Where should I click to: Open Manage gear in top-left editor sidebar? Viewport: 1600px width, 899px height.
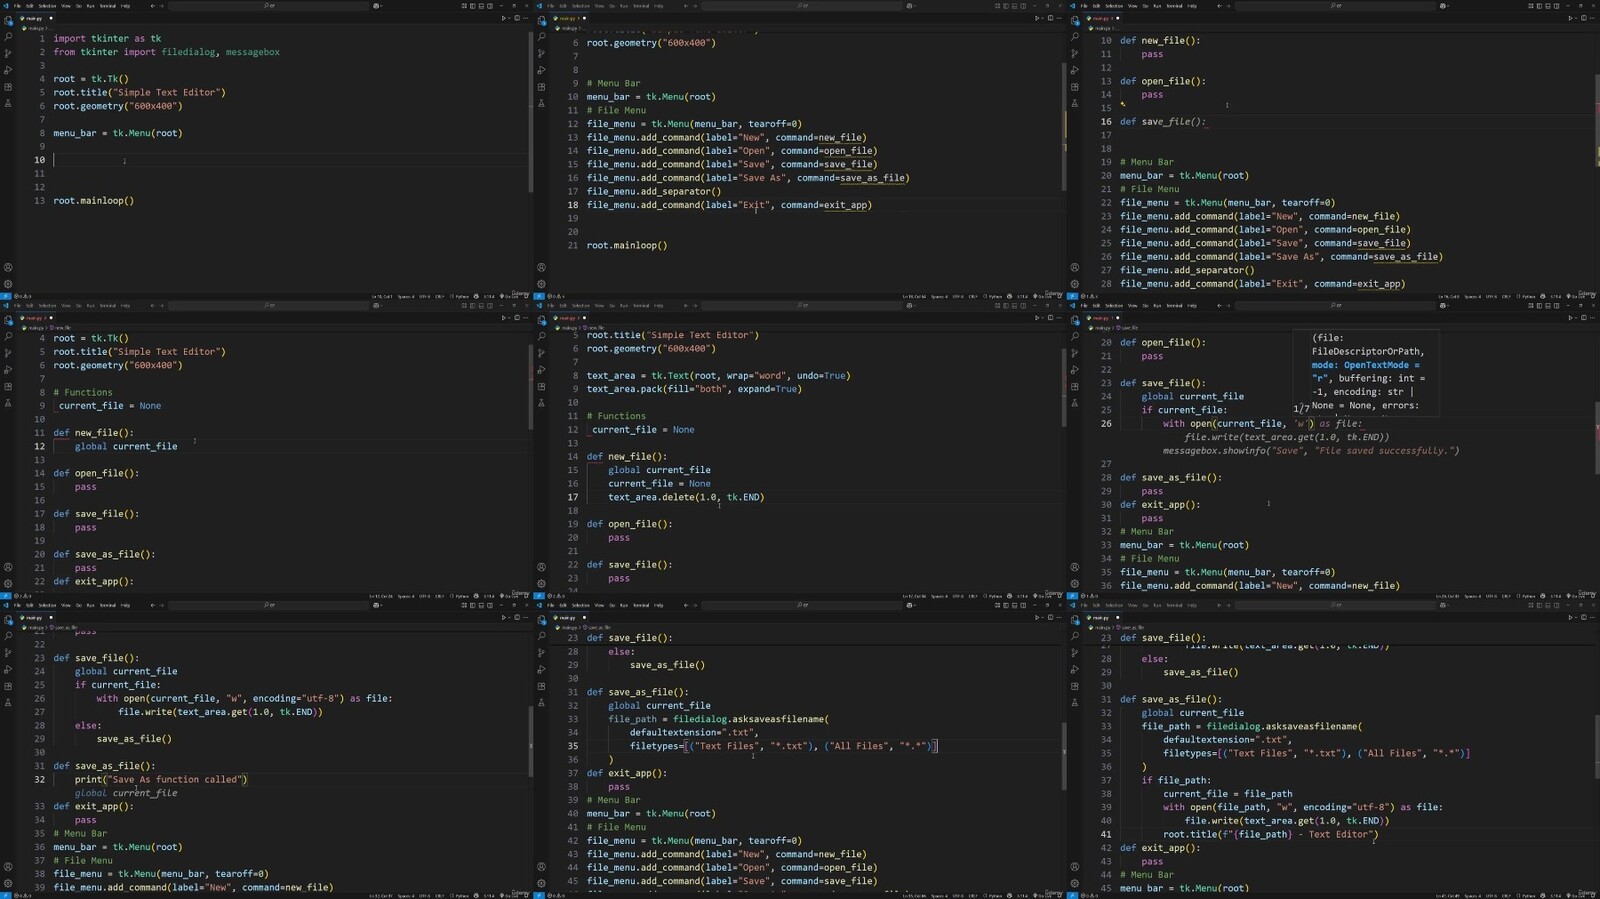(x=8, y=284)
